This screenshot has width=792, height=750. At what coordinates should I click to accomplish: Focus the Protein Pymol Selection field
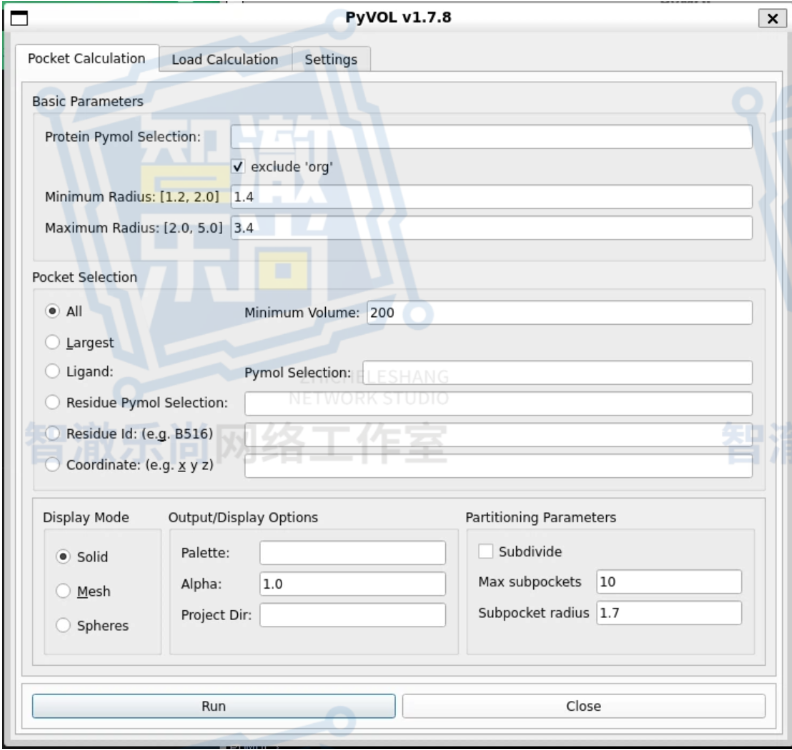pyautogui.click(x=491, y=137)
